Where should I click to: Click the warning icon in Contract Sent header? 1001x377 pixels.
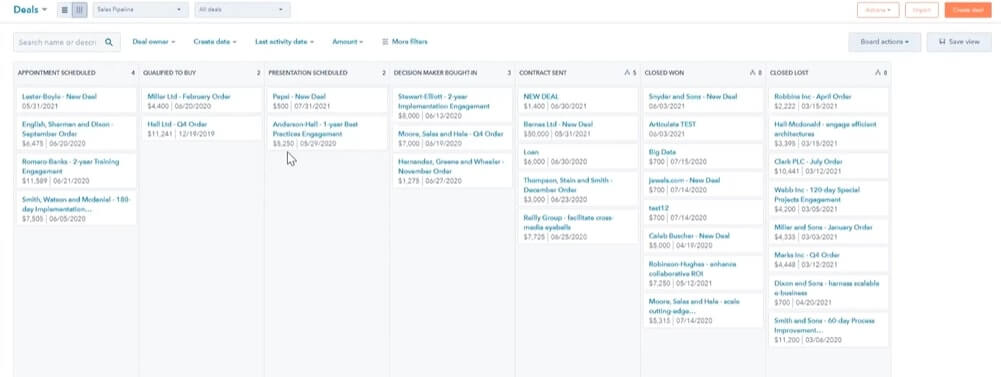pos(626,73)
